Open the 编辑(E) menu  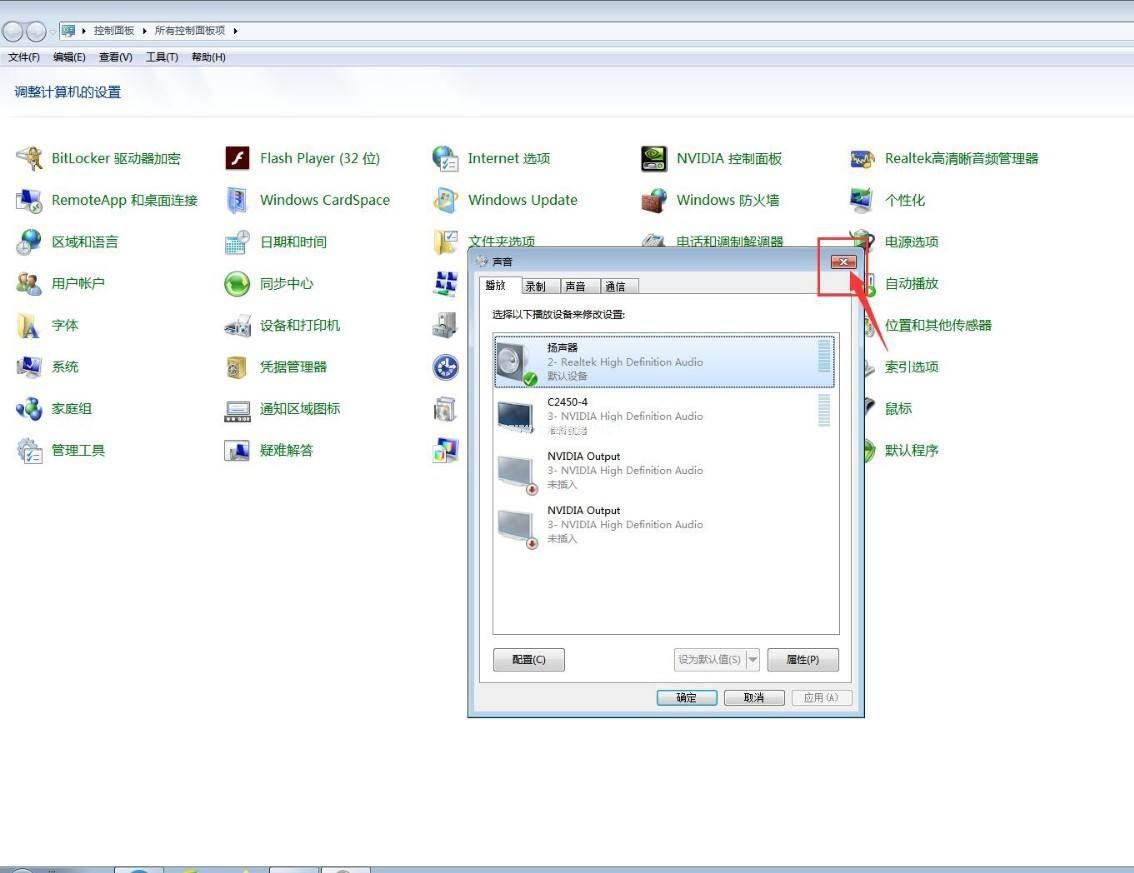point(69,57)
